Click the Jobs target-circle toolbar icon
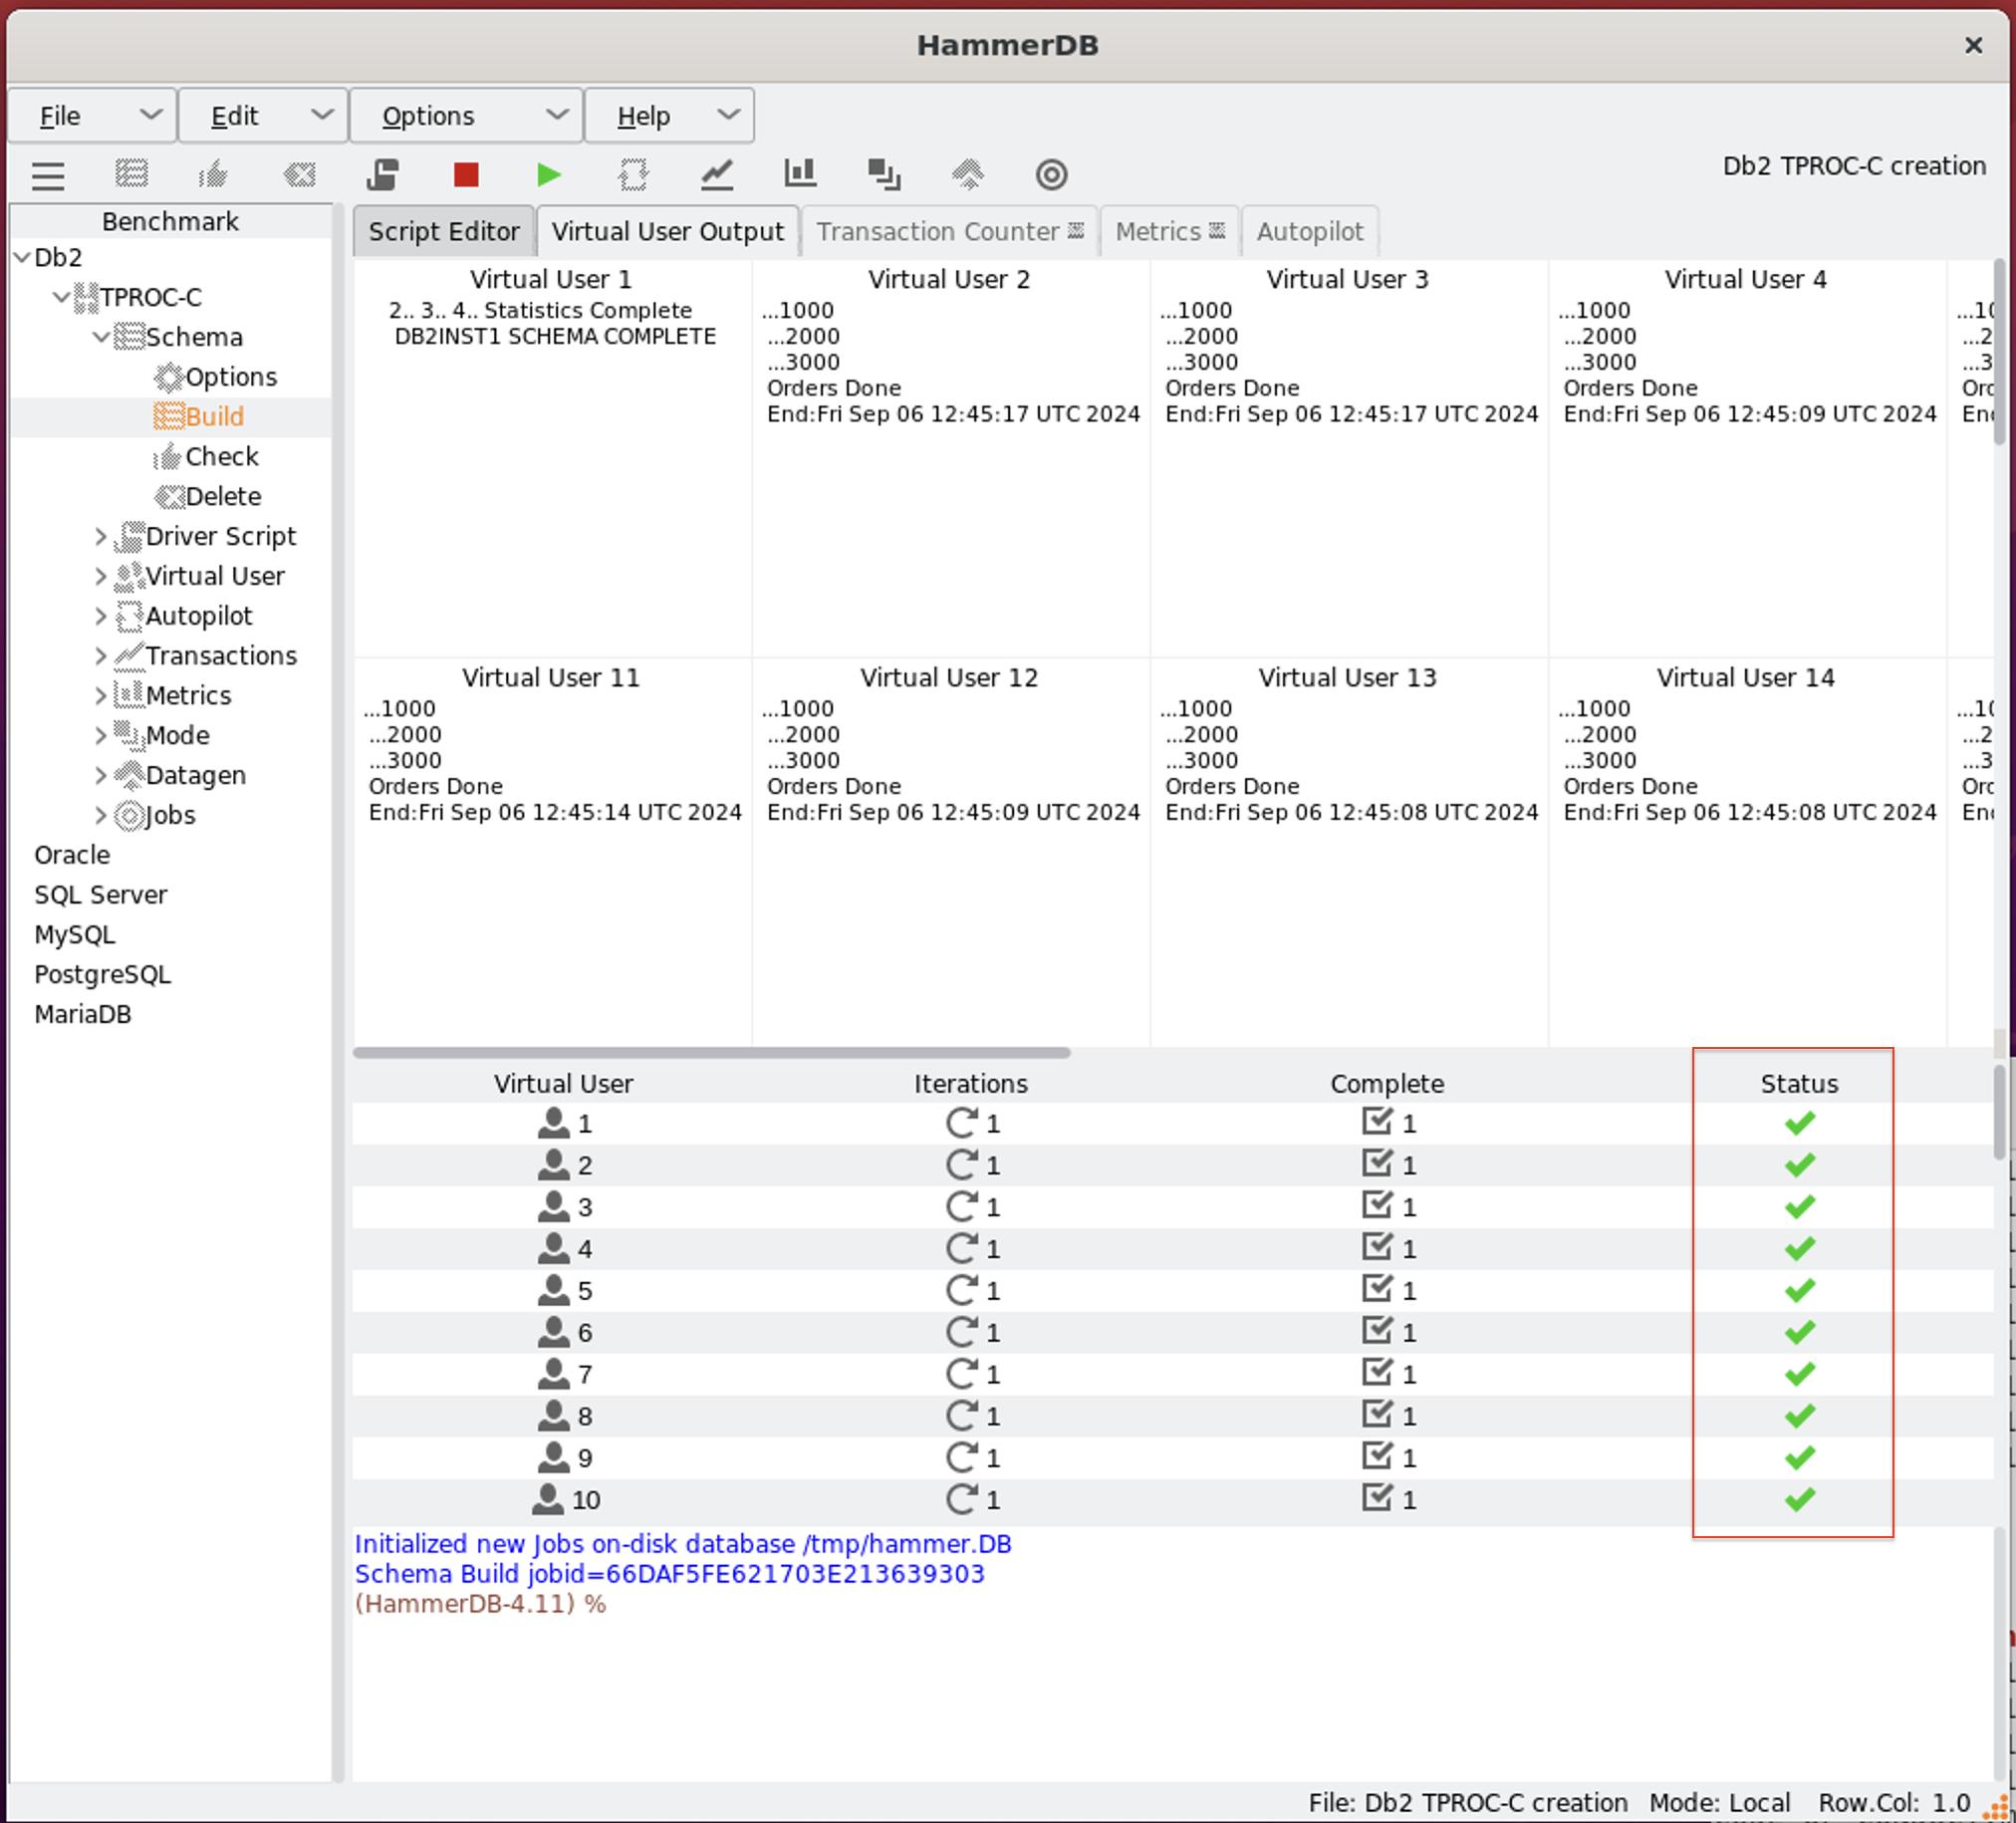This screenshot has width=2016, height=1823. [x=1051, y=175]
